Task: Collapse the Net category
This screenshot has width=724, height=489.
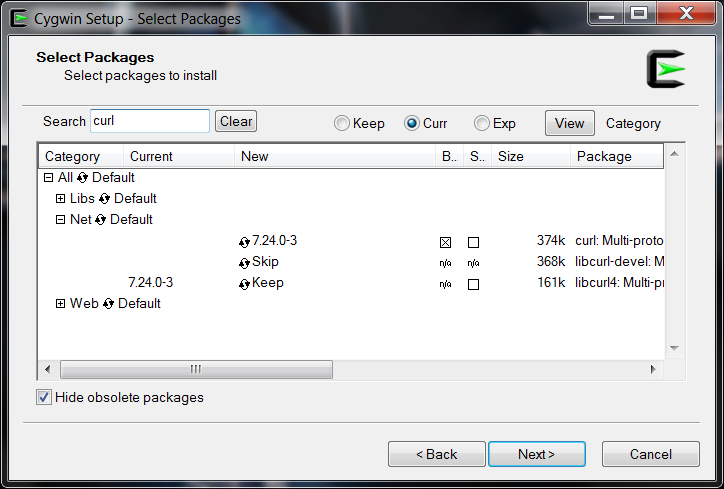Action: (x=60, y=220)
